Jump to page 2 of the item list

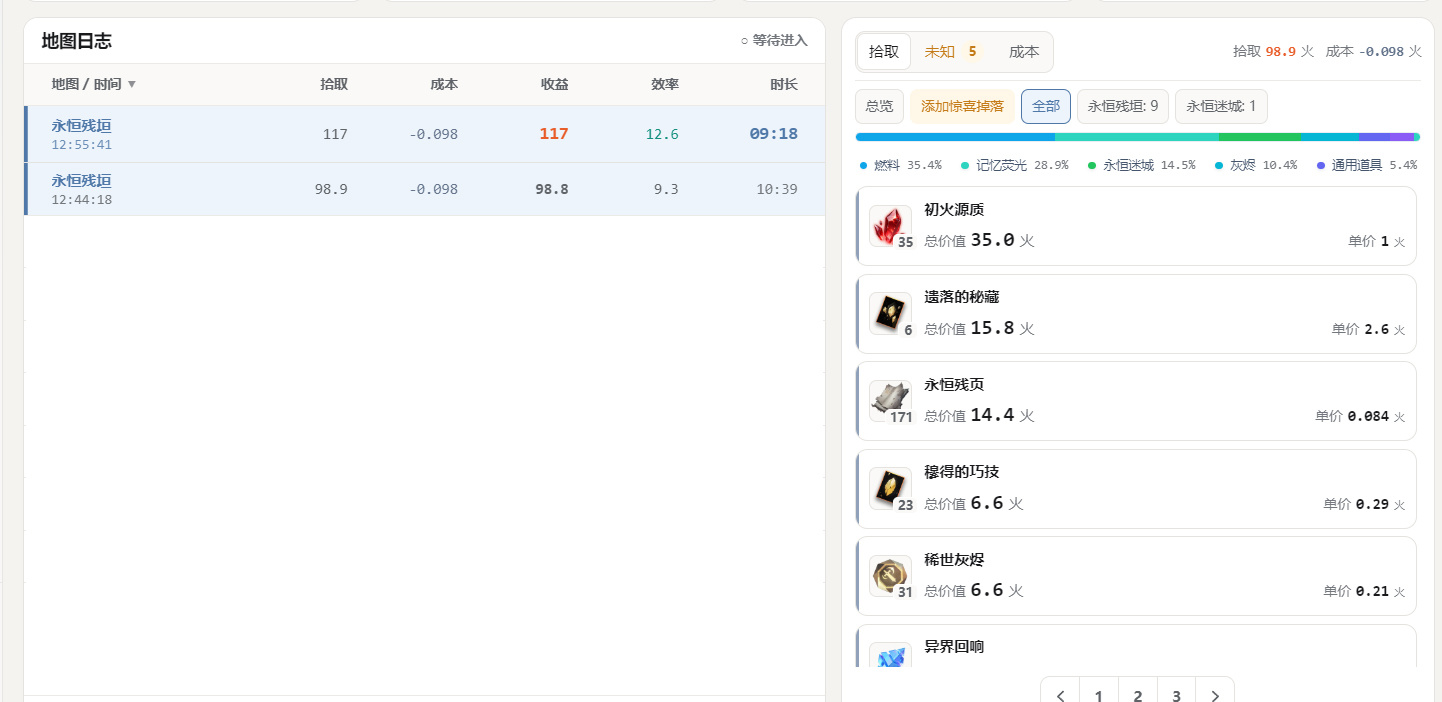(x=1138, y=696)
